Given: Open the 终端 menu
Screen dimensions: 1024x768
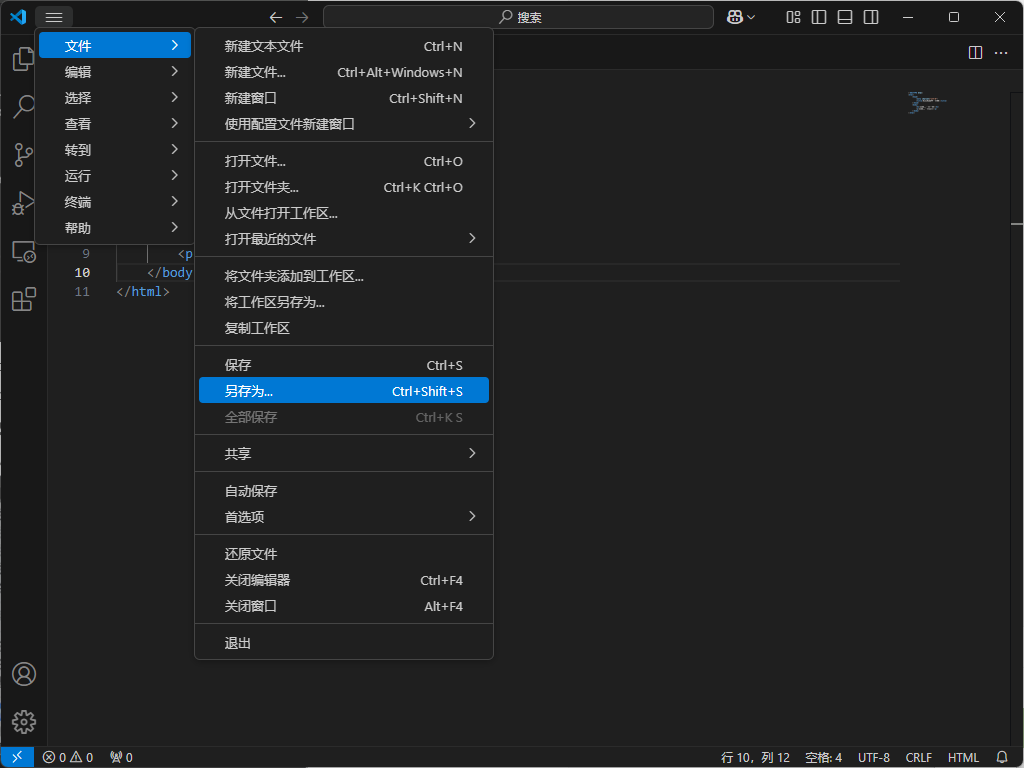Looking at the screenshot, I should 115,202.
